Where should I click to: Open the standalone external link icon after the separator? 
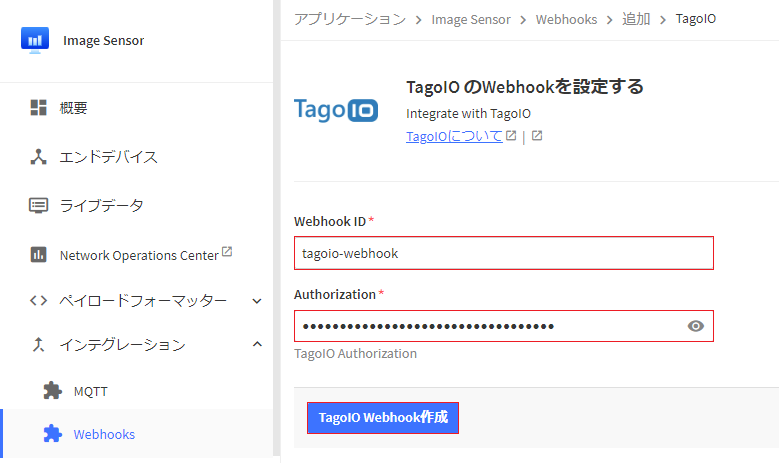(x=537, y=136)
